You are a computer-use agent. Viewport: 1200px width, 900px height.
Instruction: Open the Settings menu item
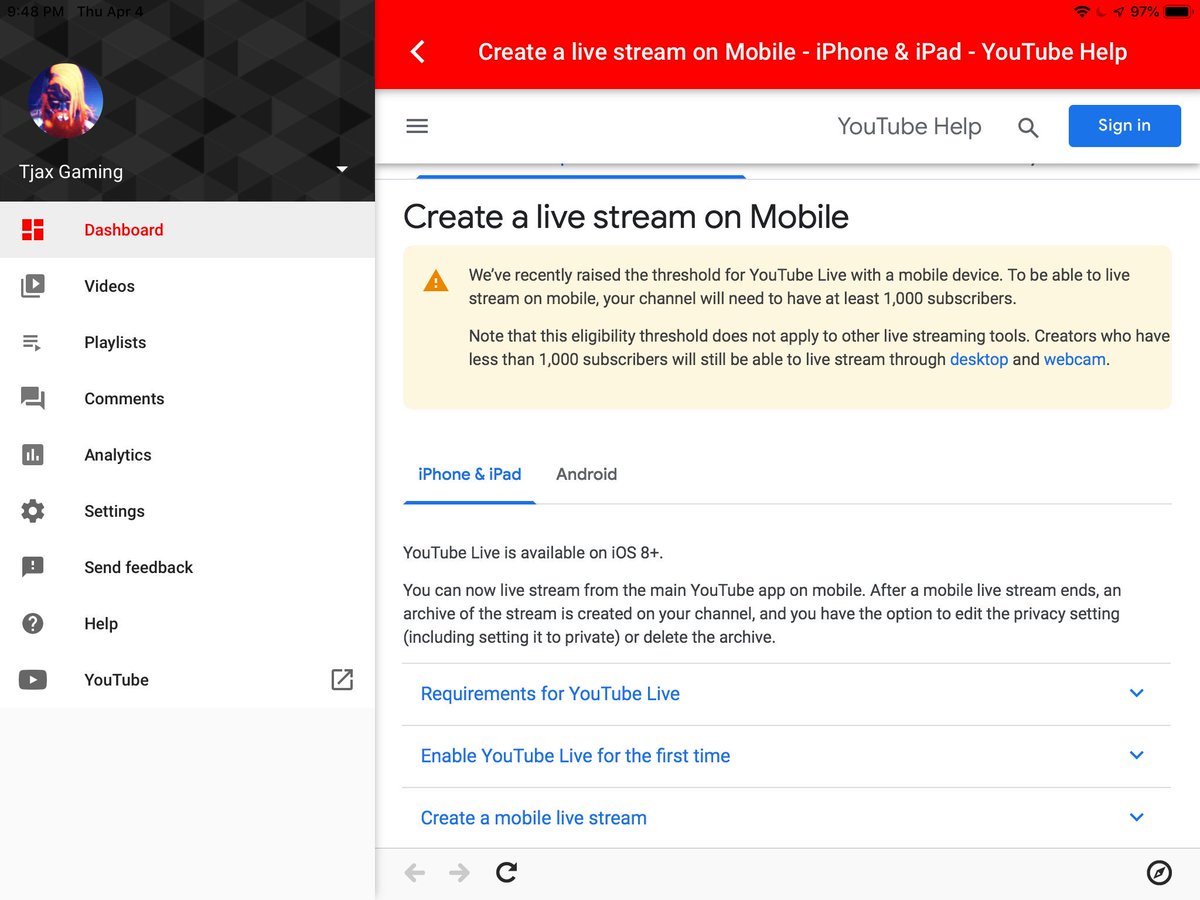(187, 511)
